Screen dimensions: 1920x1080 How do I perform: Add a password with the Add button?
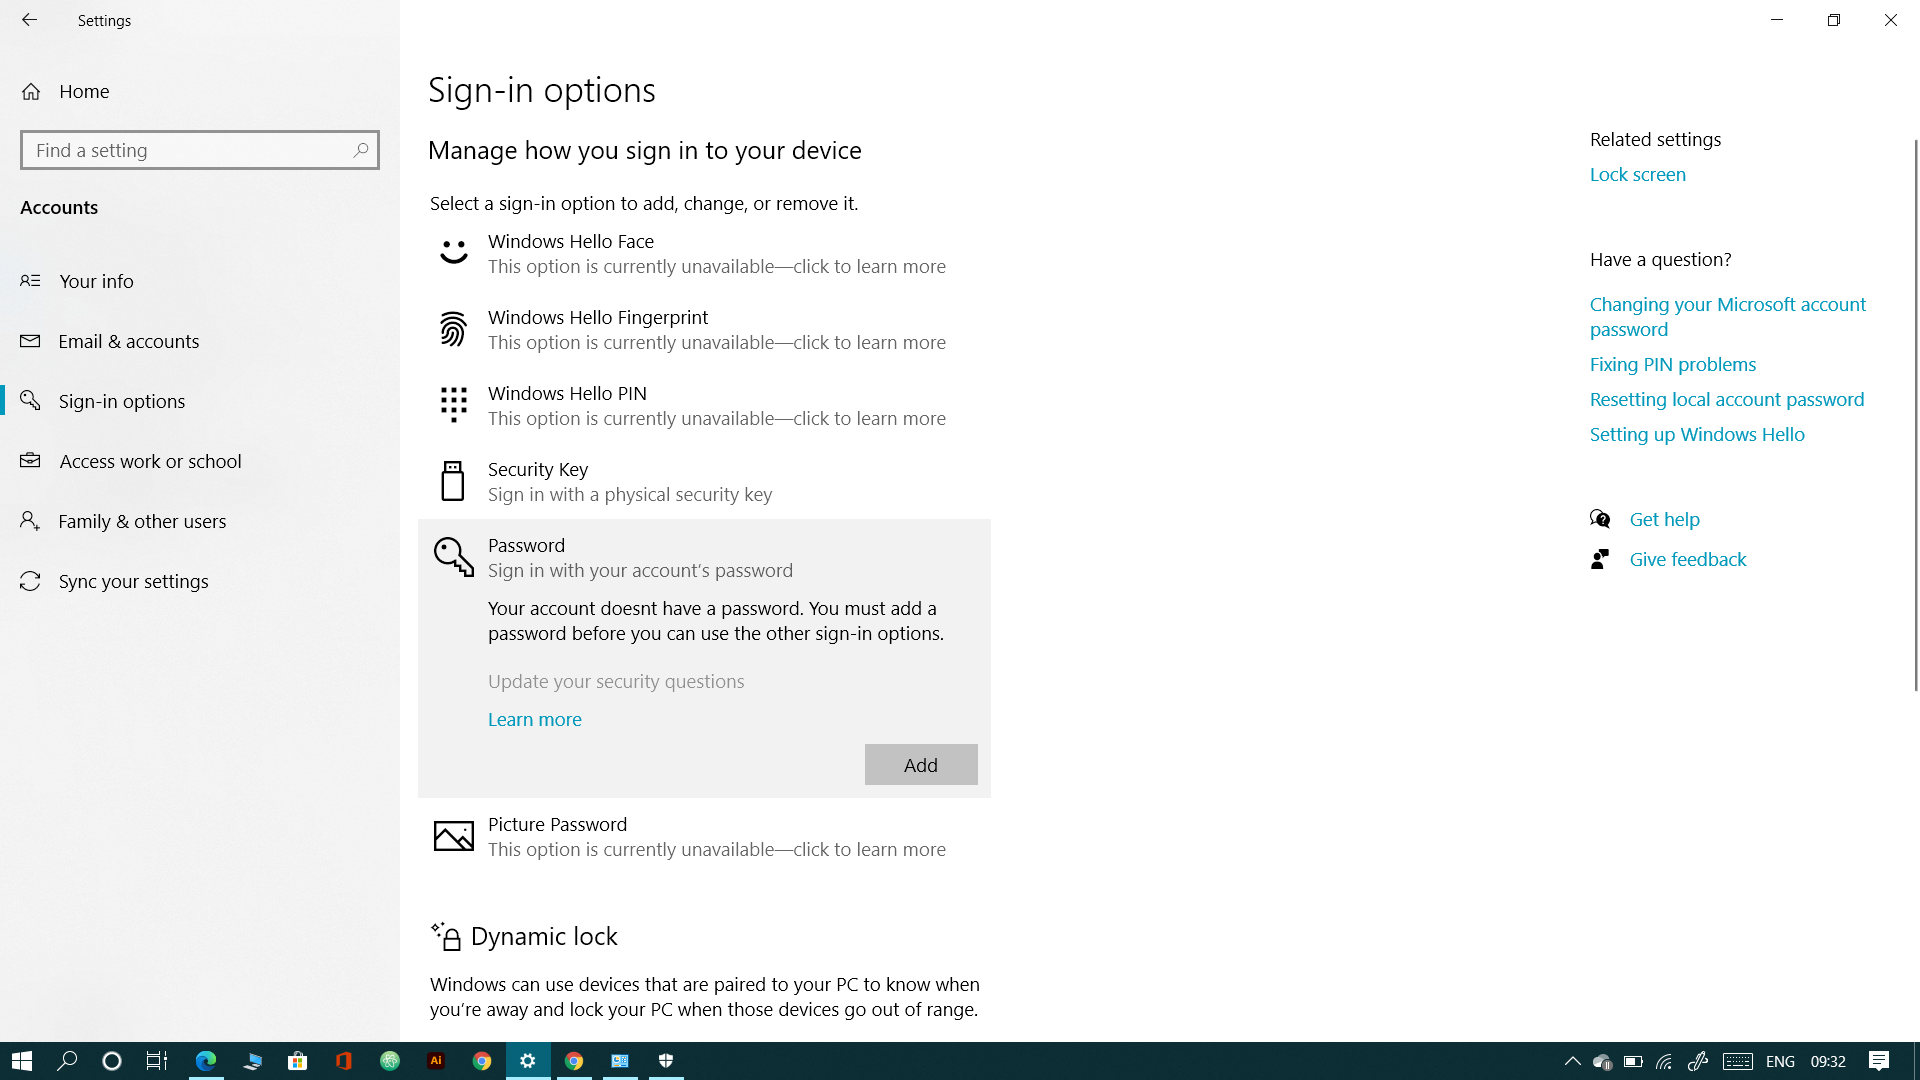[921, 765]
